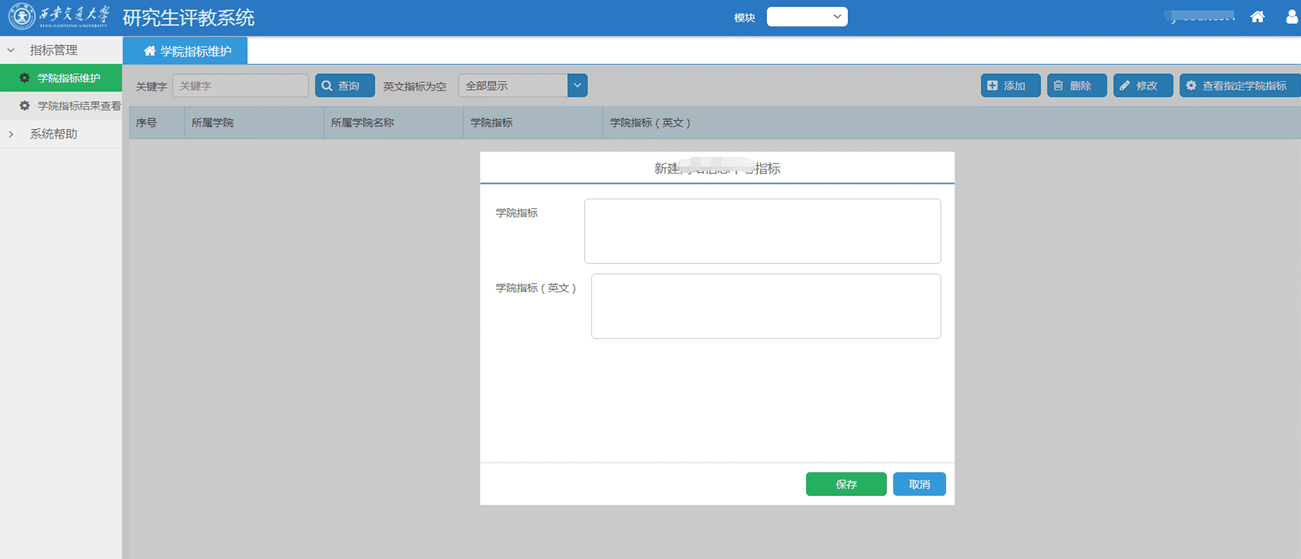Save the new indicator with 保存

click(x=846, y=484)
